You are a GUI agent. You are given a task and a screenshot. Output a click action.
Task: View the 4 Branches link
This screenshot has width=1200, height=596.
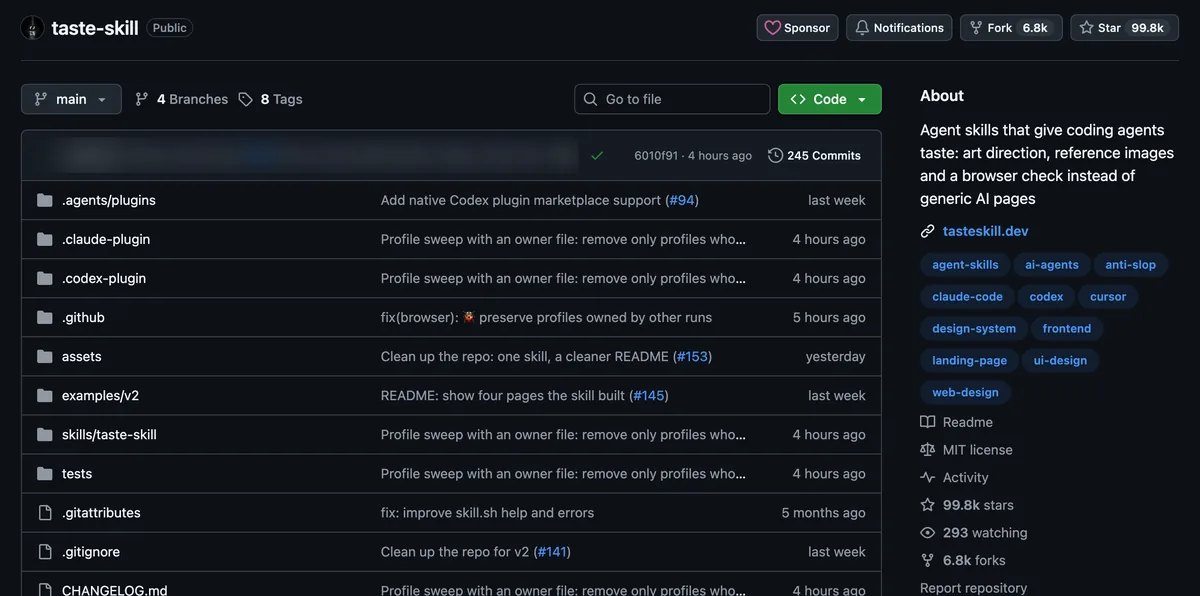point(181,99)
